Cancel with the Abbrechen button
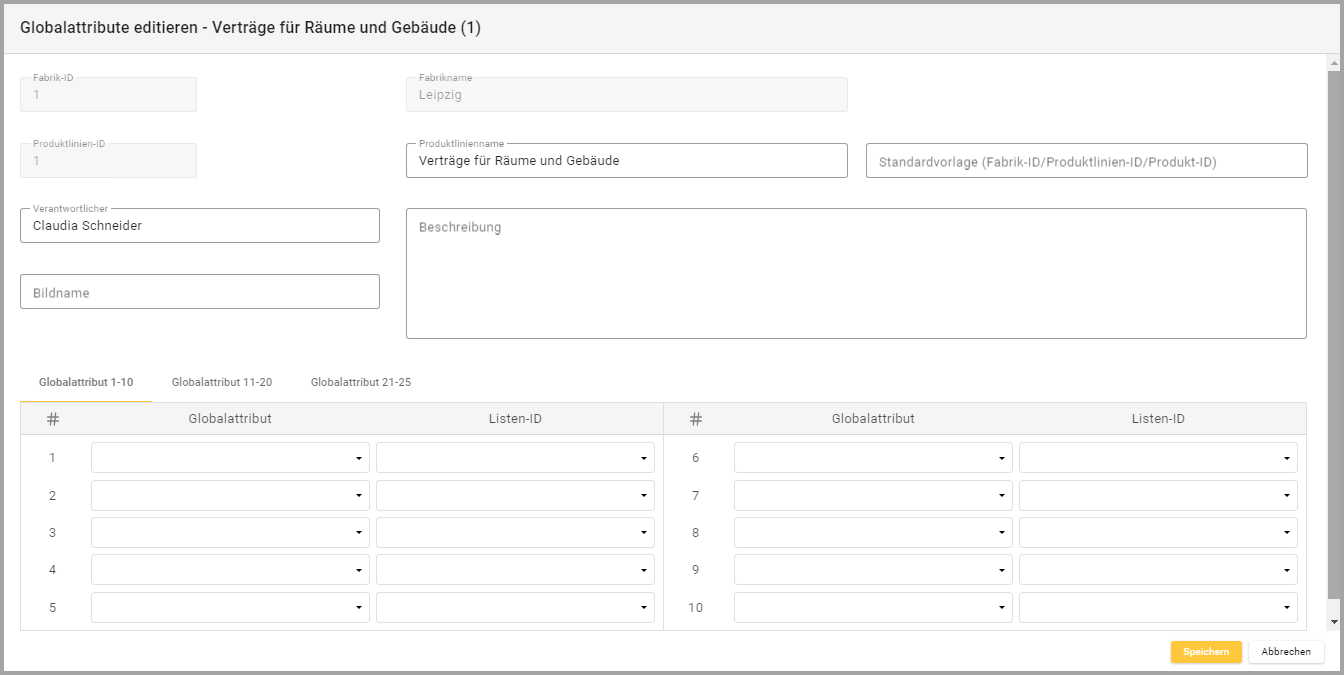The image size is (1344, 675). coord(1286,652)
